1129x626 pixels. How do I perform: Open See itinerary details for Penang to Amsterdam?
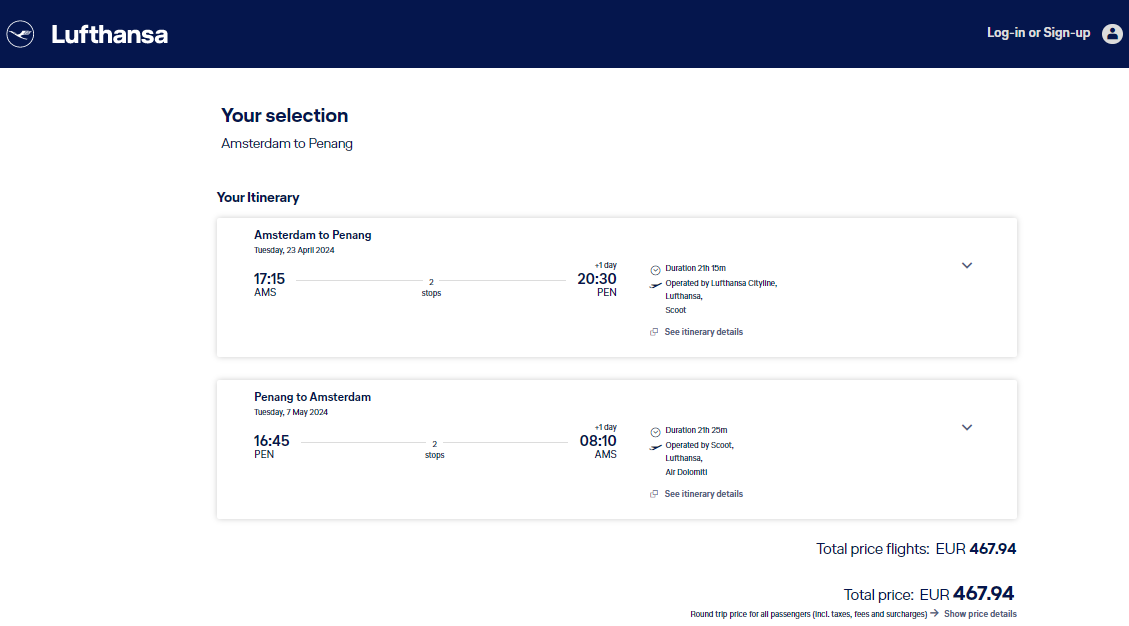tap(703, 494)
